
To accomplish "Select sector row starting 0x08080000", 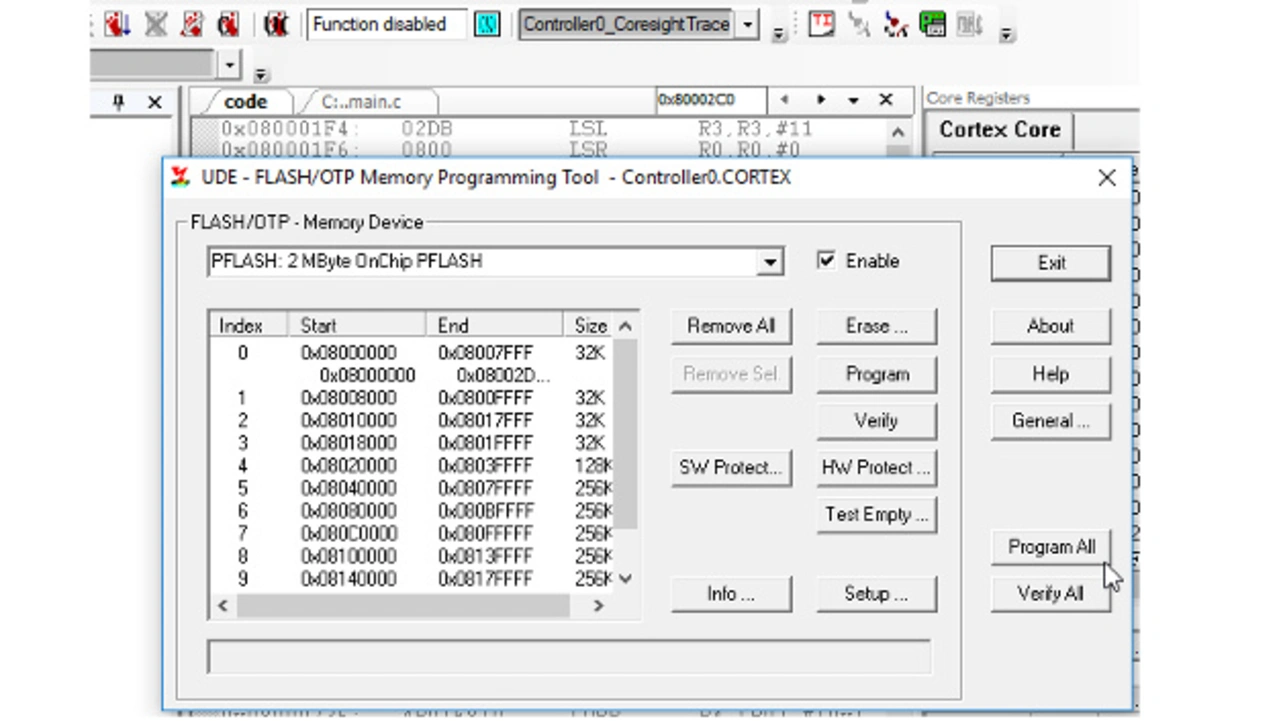I will [x=412, y=511].
